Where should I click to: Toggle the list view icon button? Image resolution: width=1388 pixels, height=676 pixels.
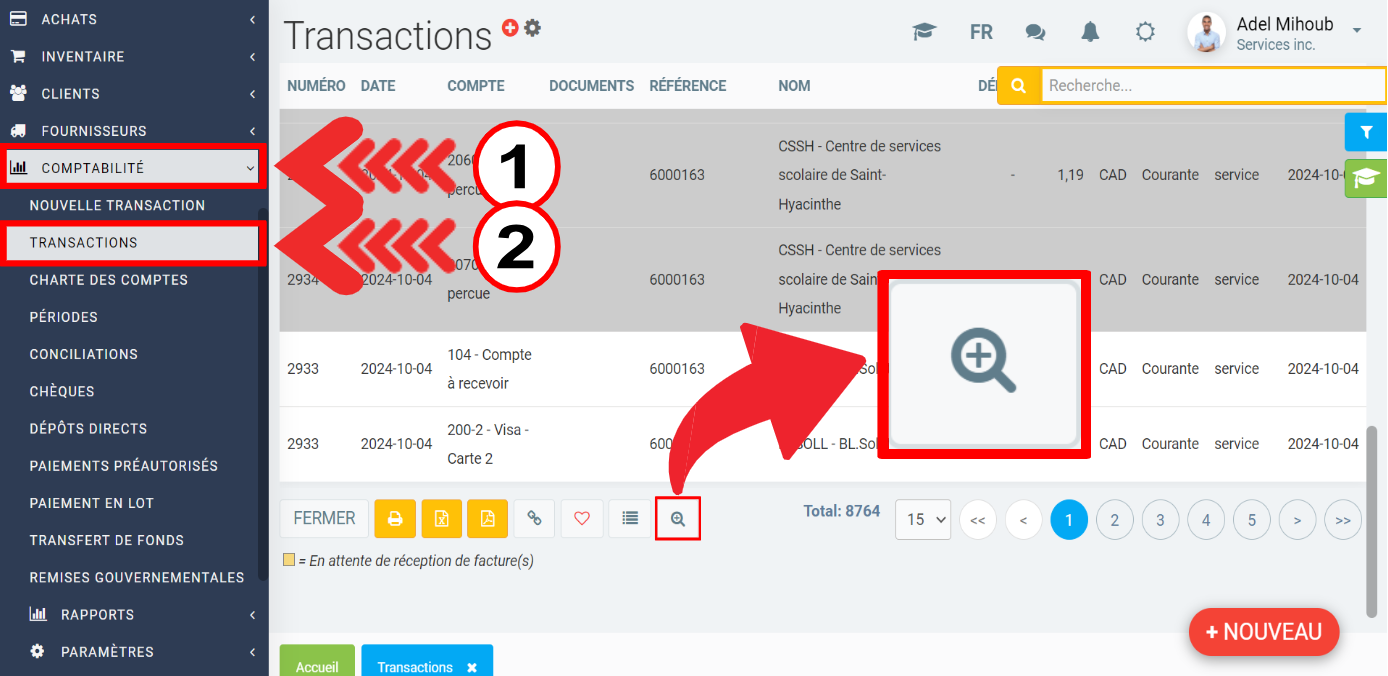pos(630,519)
